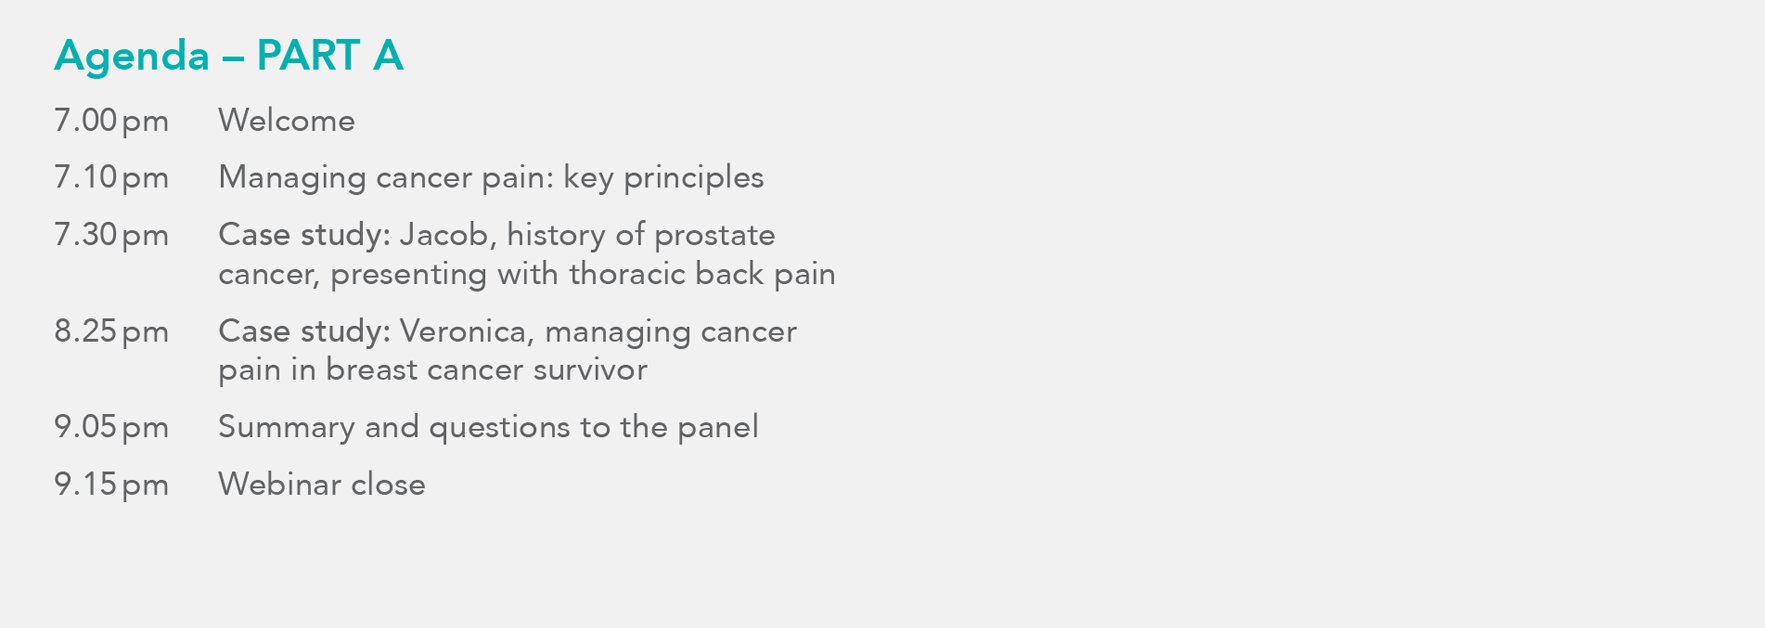Click the word 'Jacob' in agenda

click(x=448, y=235)
